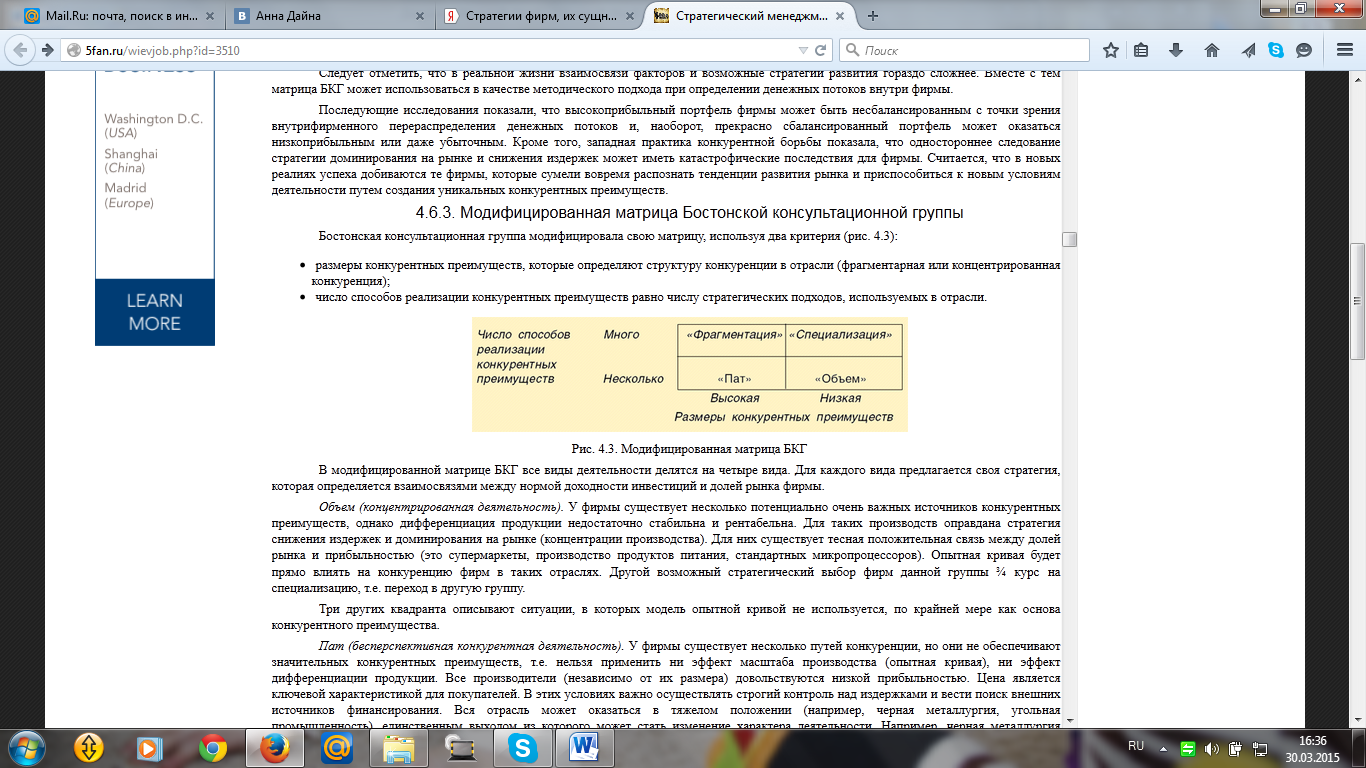The width and height of the screenshot is (1366, 768).
Task: Click the page's vertical scrollbar thumb
Action: point(1357,301)
